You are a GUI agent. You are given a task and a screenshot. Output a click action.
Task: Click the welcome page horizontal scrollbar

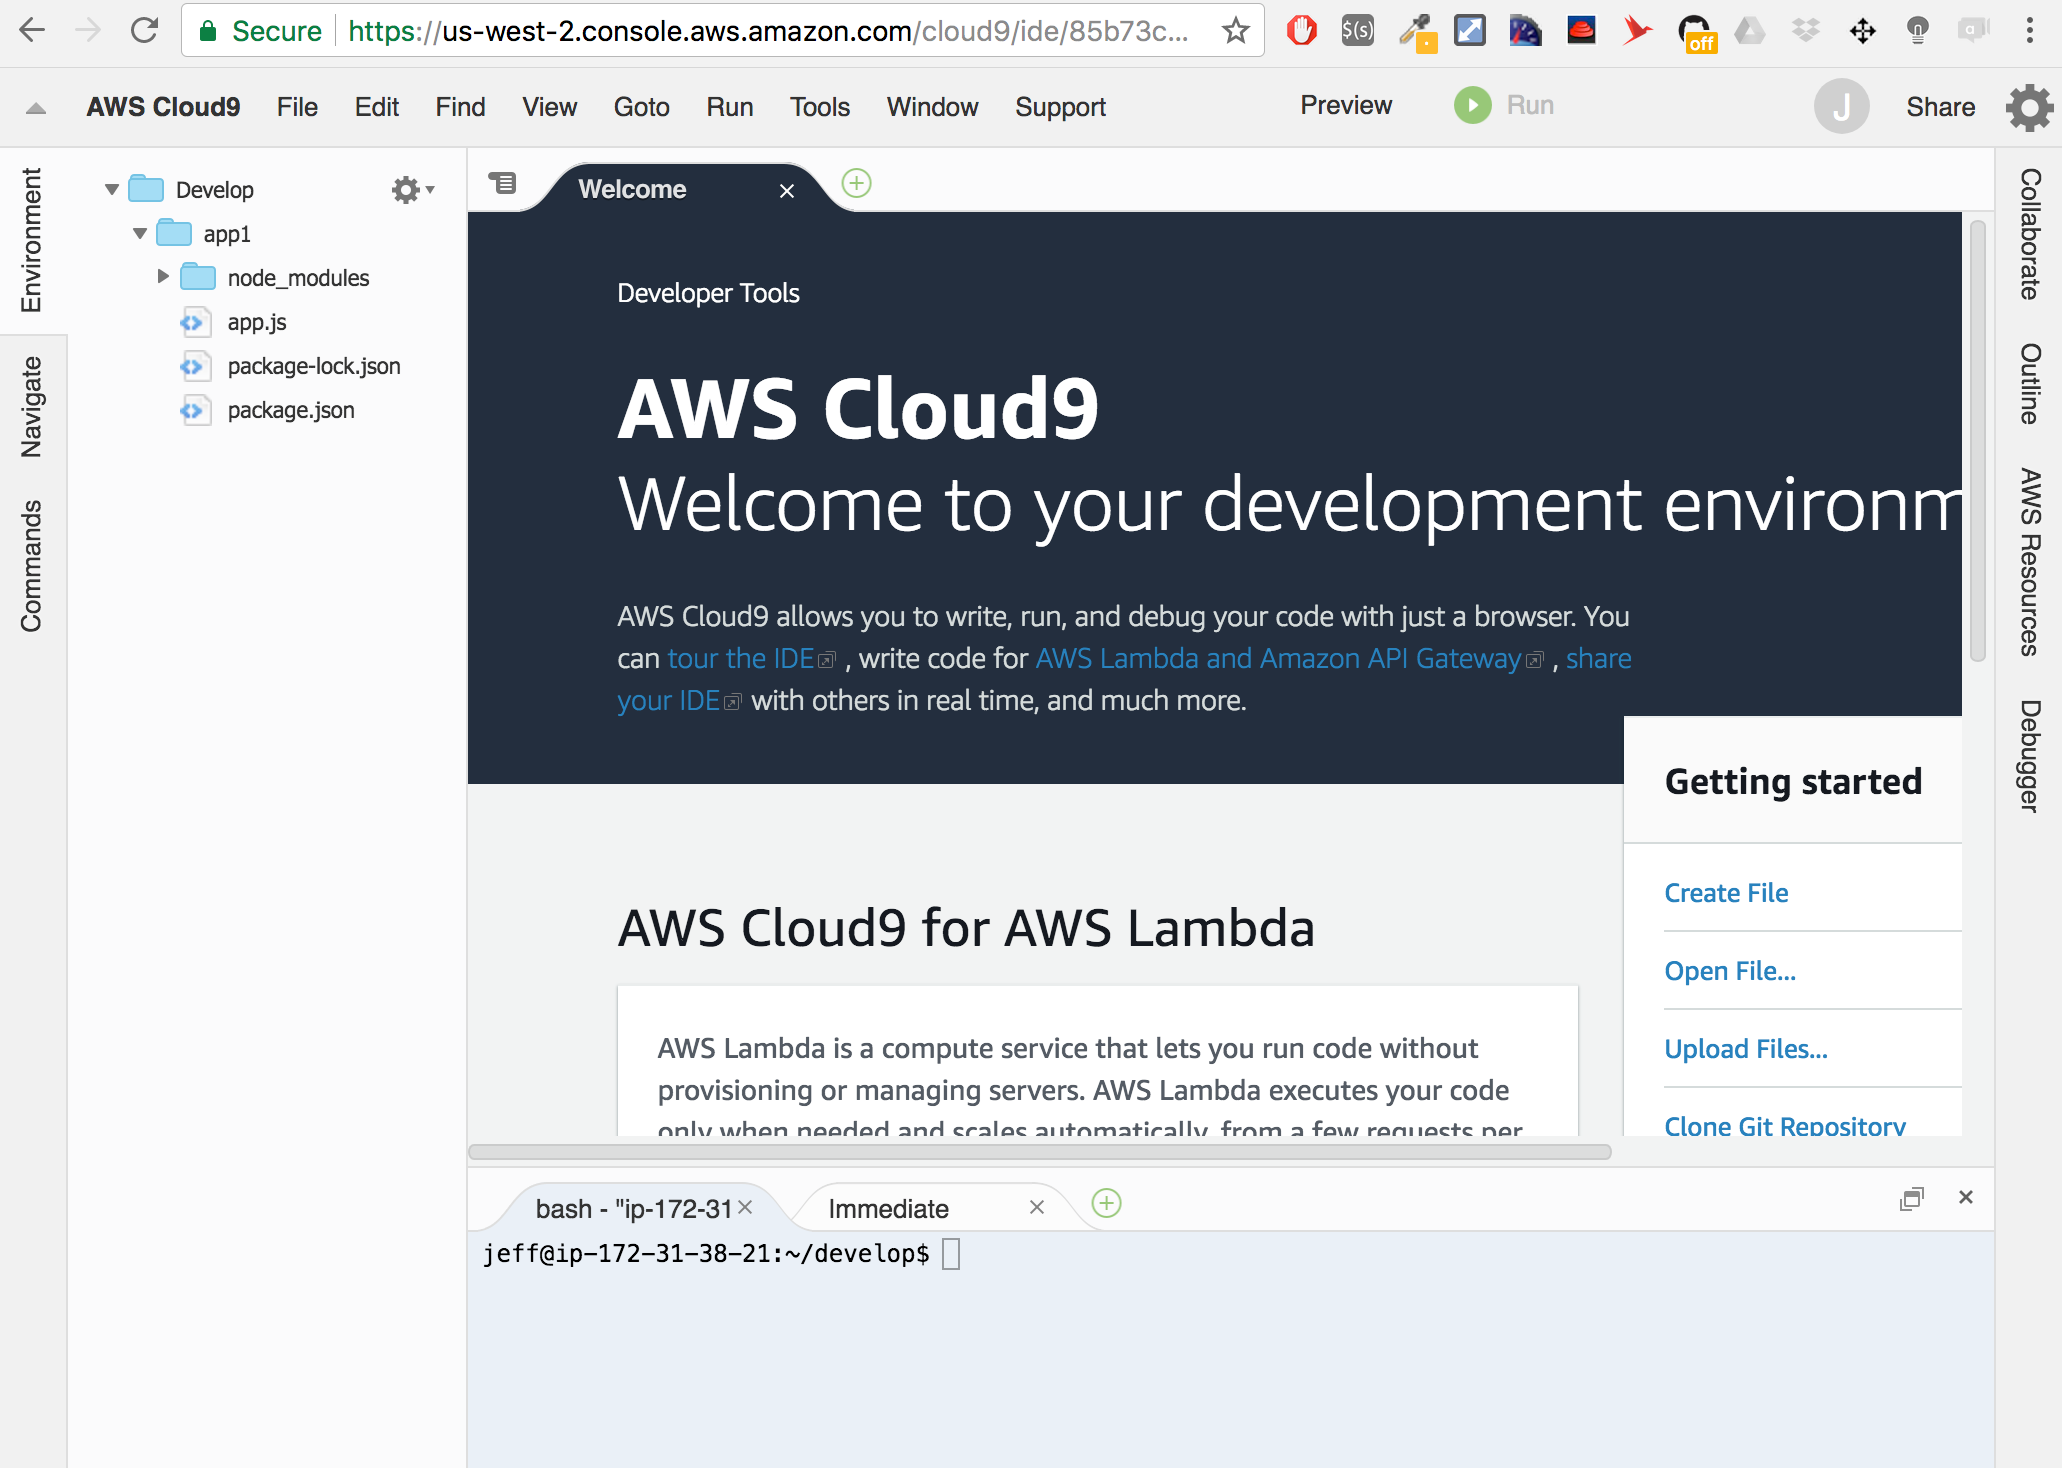[1040, 1152]
